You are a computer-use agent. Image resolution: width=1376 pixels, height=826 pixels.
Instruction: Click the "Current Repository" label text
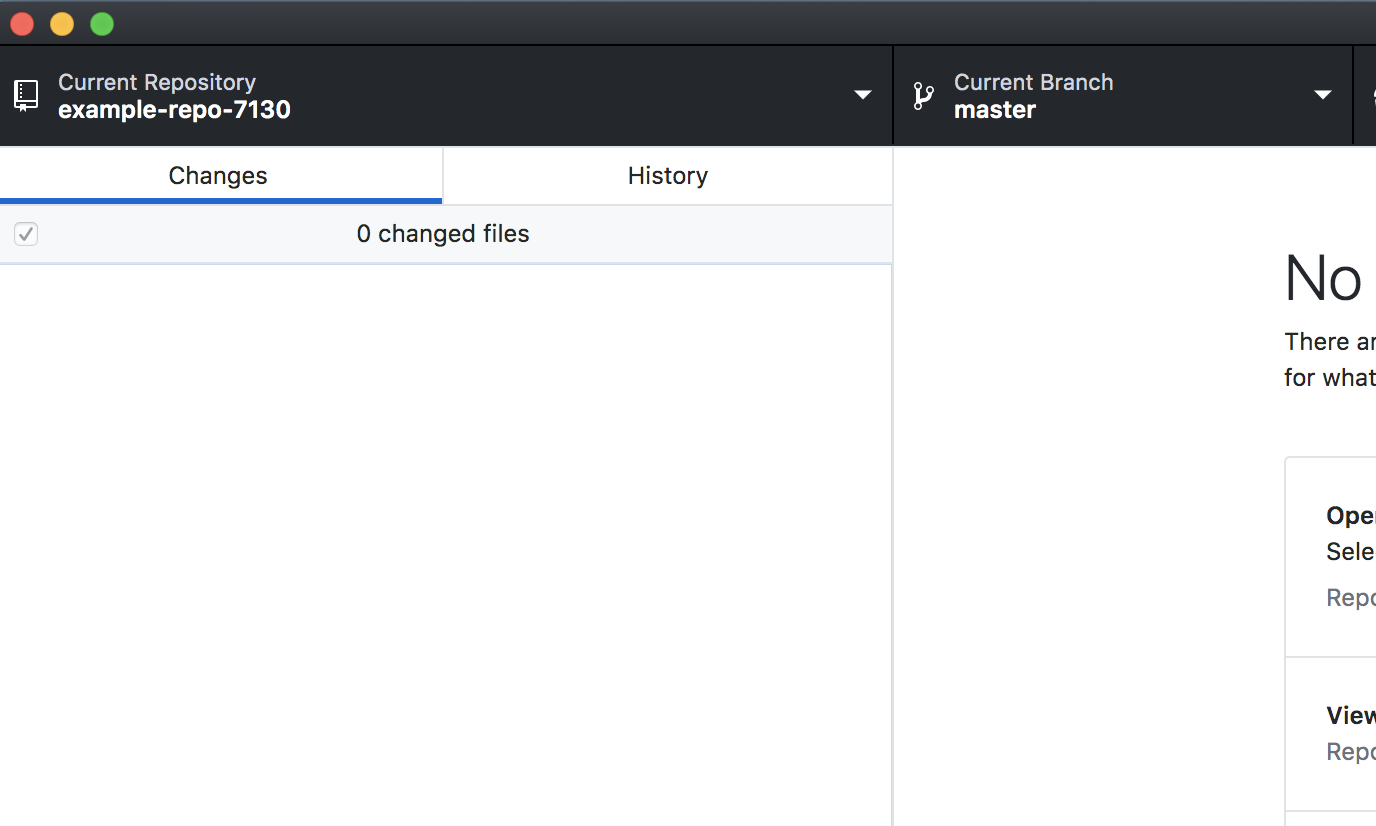[157, 82]
